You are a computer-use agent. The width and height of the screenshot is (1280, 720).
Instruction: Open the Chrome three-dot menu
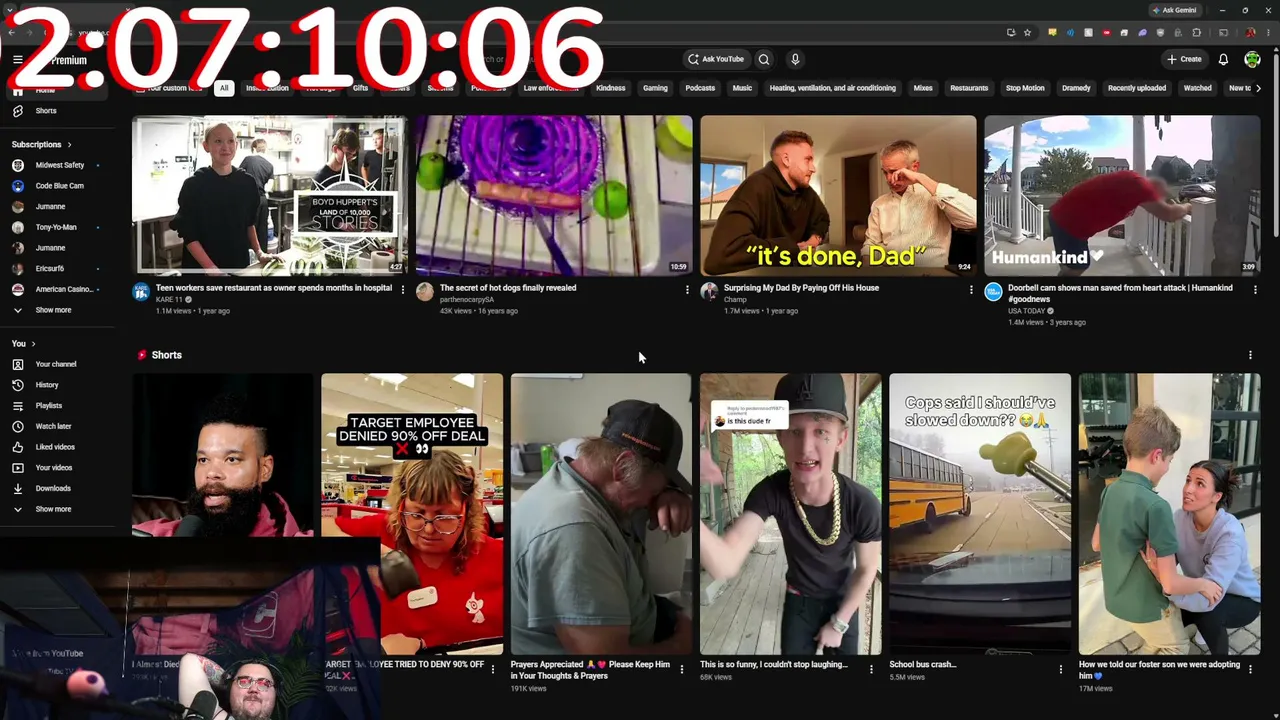tap(1266, 32)
